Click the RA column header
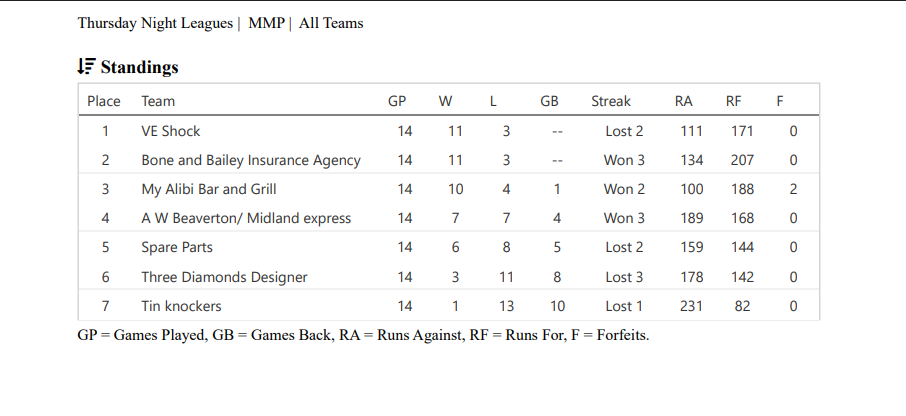The image size is (906, 416). [x=684, y=101]
